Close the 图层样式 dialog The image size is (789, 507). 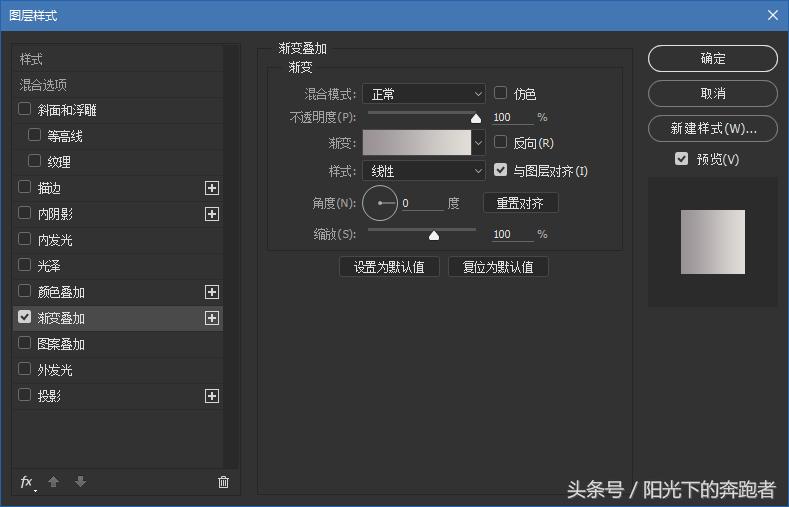pos(773,15)
